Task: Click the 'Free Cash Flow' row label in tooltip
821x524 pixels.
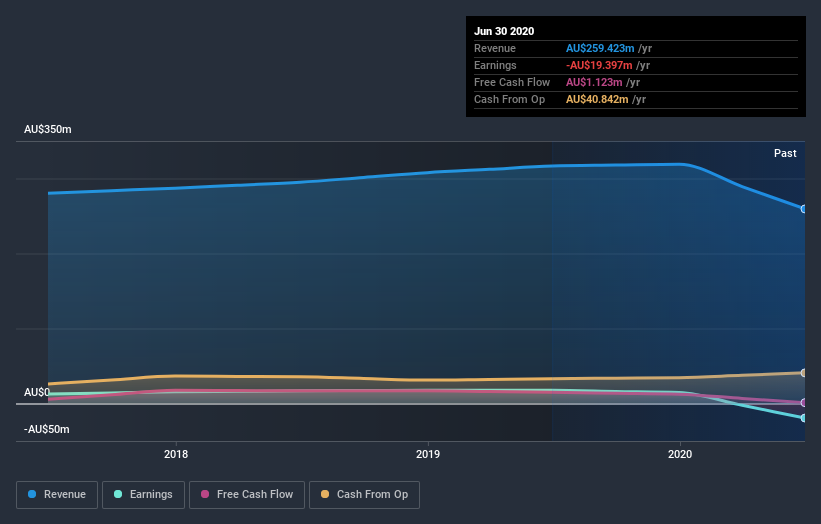Action: click(x=512, y=82)
